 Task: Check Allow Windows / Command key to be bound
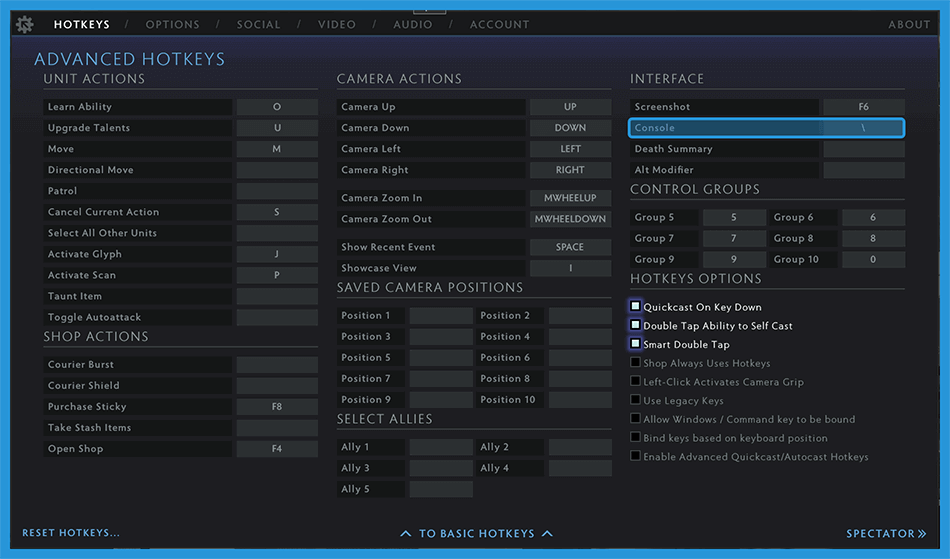point(635,418)
